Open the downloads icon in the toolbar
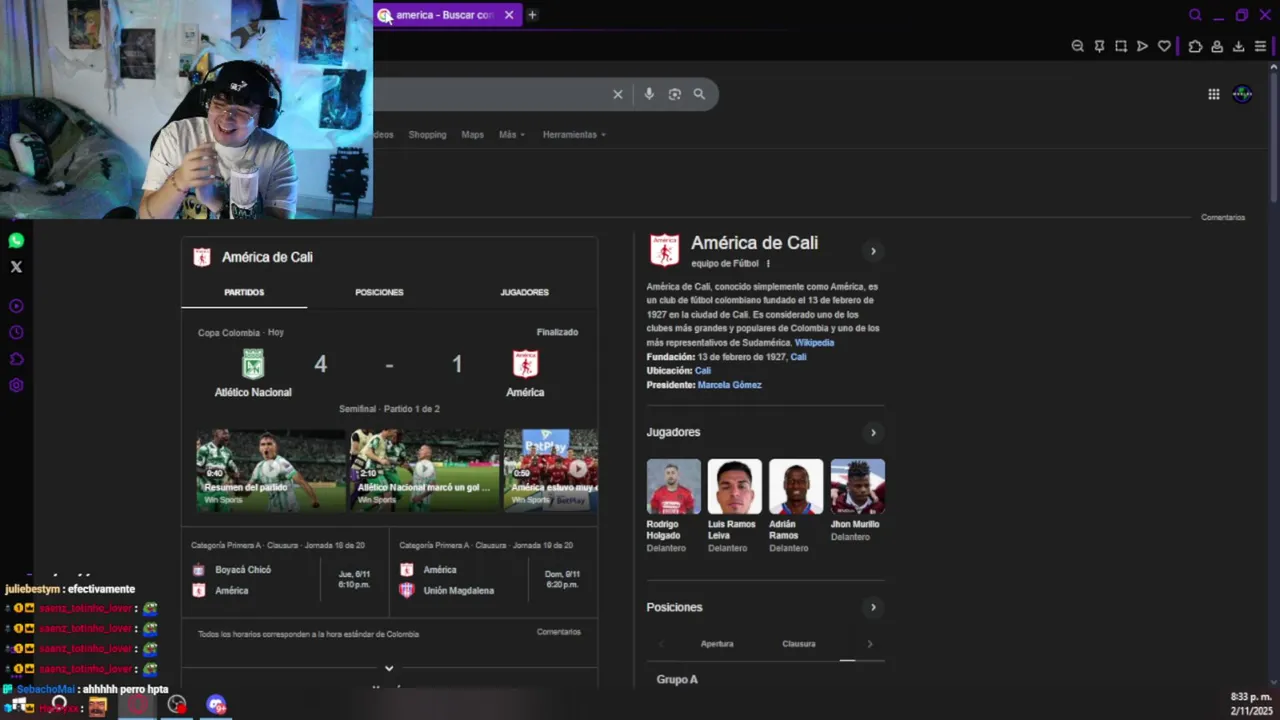This screenshot has height=720, width=1280. (1238, 46)
